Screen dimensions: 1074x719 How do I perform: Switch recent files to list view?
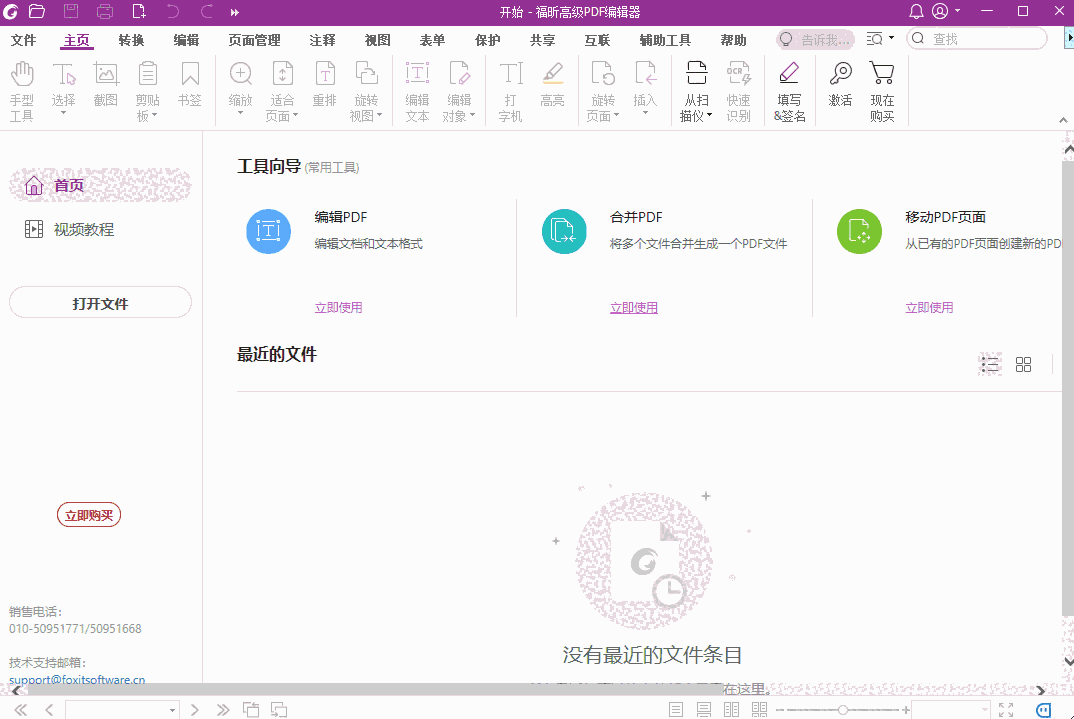click(990, 364)
